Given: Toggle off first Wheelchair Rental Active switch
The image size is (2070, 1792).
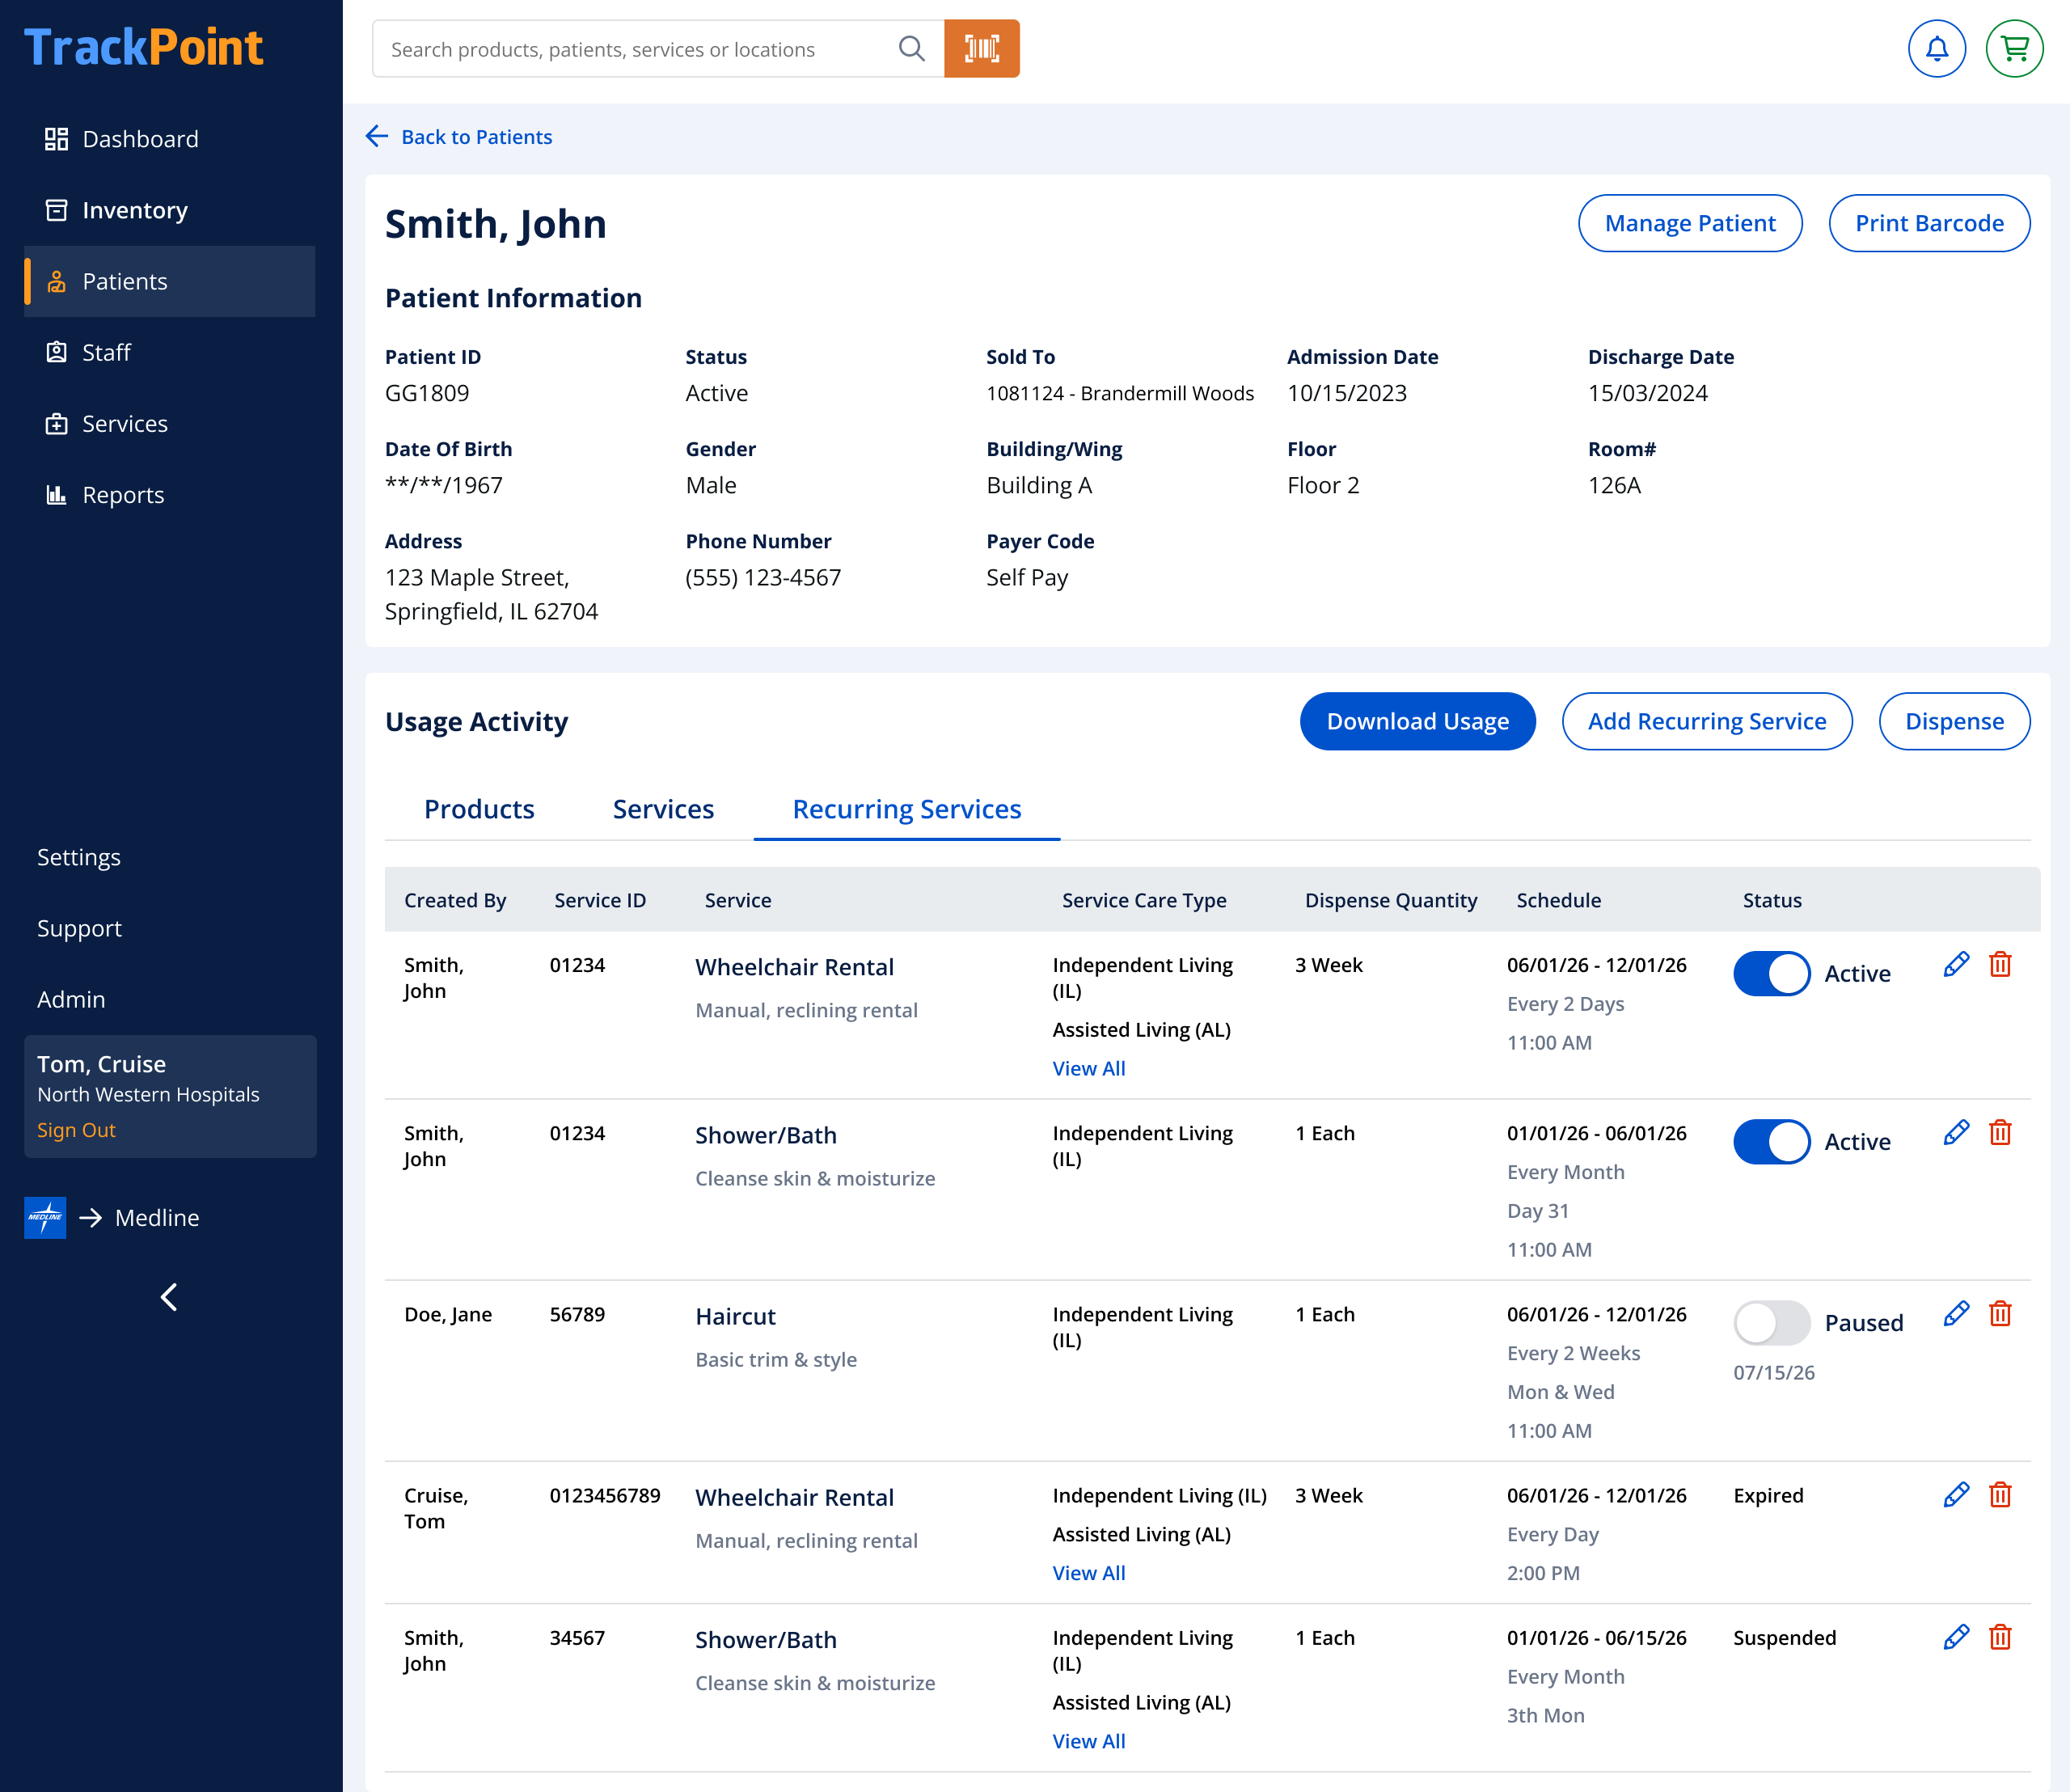Looking at the screenshot, I should point(1771,973).
